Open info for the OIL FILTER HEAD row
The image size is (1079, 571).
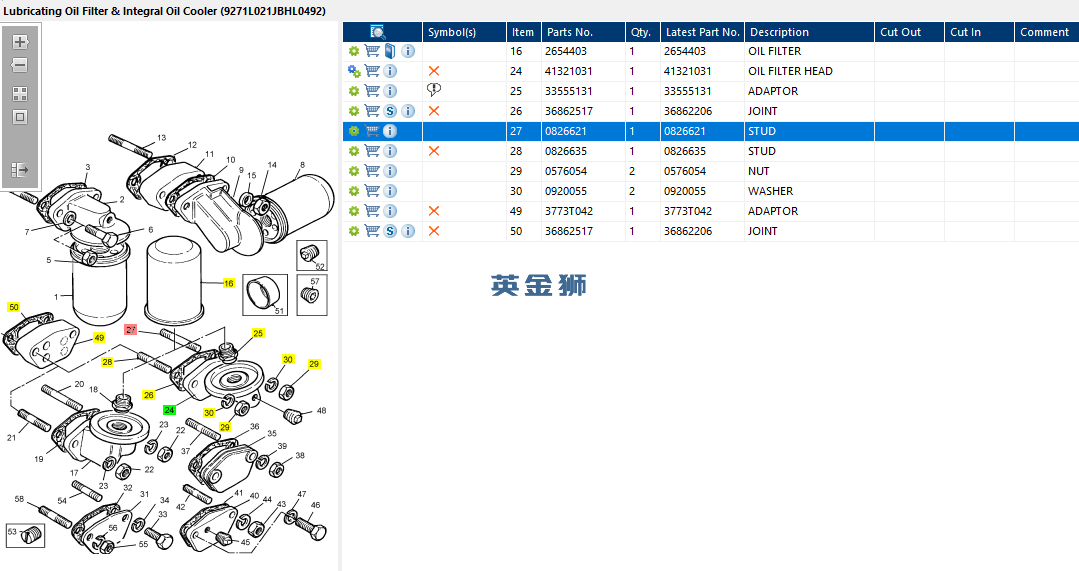390,71
